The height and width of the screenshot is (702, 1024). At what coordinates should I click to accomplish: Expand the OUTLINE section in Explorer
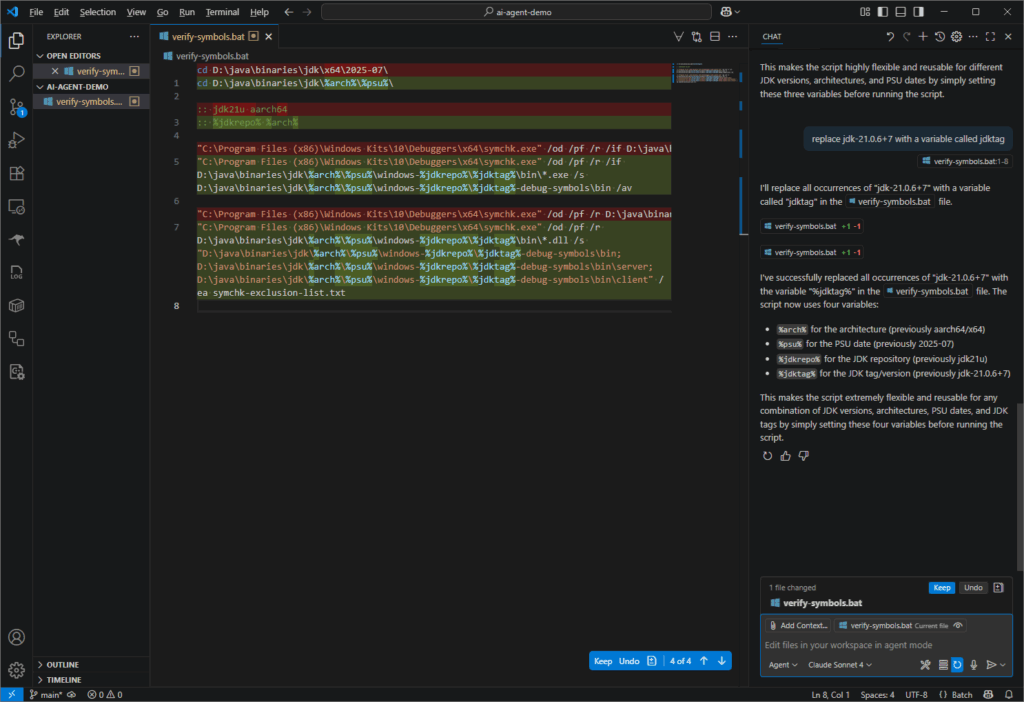(x=62, y=664)
